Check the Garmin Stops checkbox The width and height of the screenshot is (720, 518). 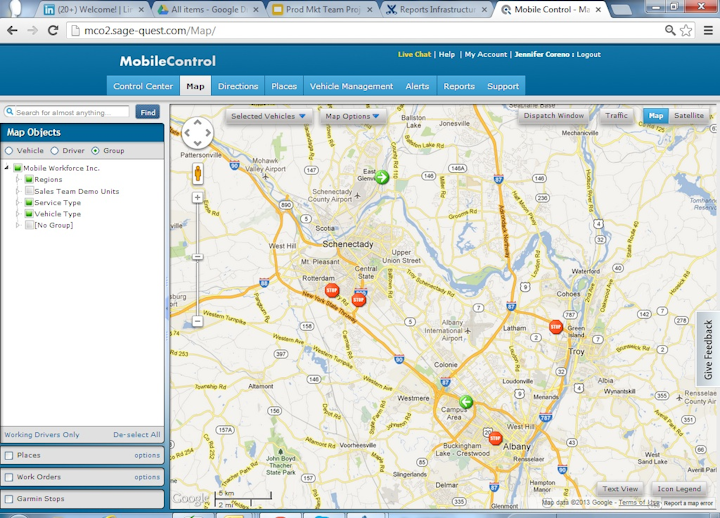pos(9,499)
